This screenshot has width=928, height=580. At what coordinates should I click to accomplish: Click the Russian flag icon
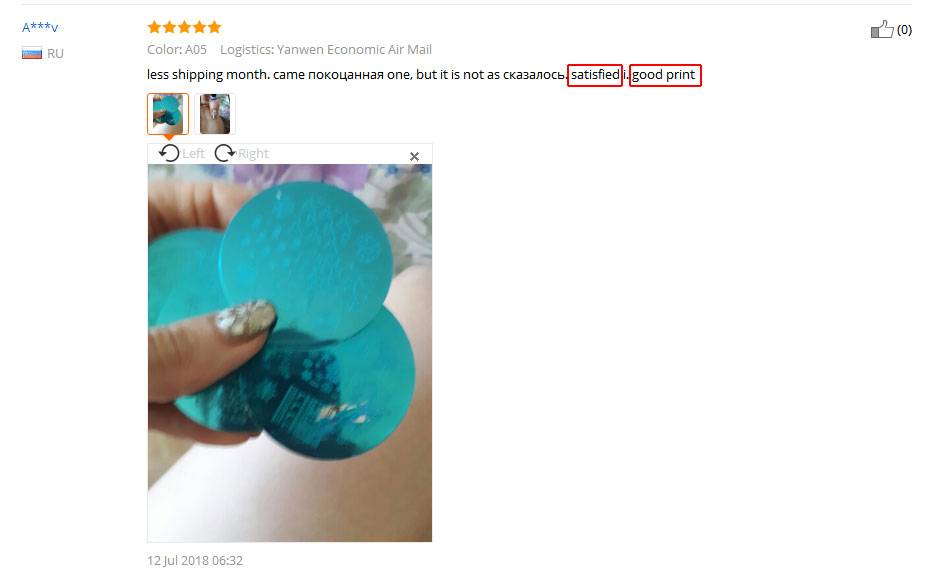pyautogui.click(x=32, y=53)
